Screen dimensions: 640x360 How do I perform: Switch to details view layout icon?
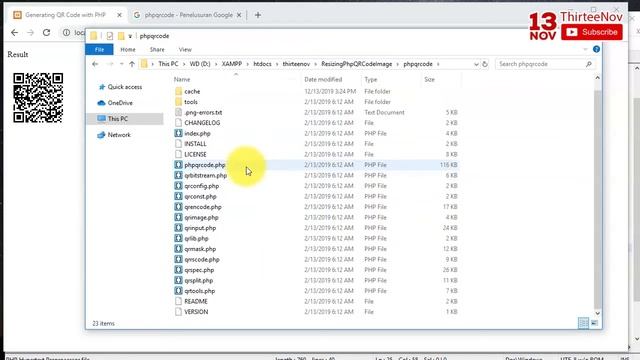(x=583, y=323)
